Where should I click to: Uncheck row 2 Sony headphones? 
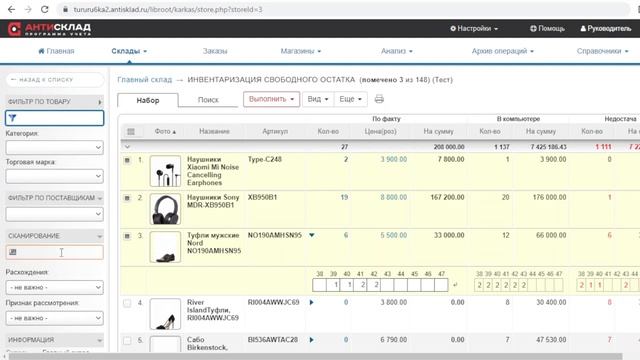pyautogui.click(x=127, y=198)
